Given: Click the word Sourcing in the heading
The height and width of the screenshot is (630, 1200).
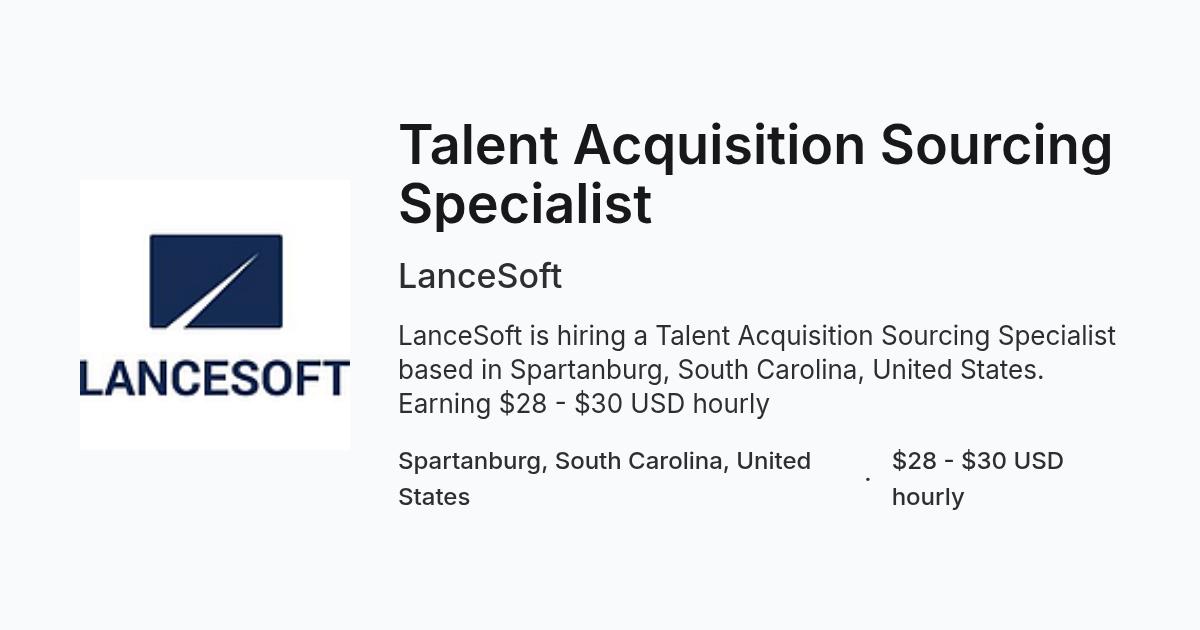Looking at the screenshot, I should (996, 145).
